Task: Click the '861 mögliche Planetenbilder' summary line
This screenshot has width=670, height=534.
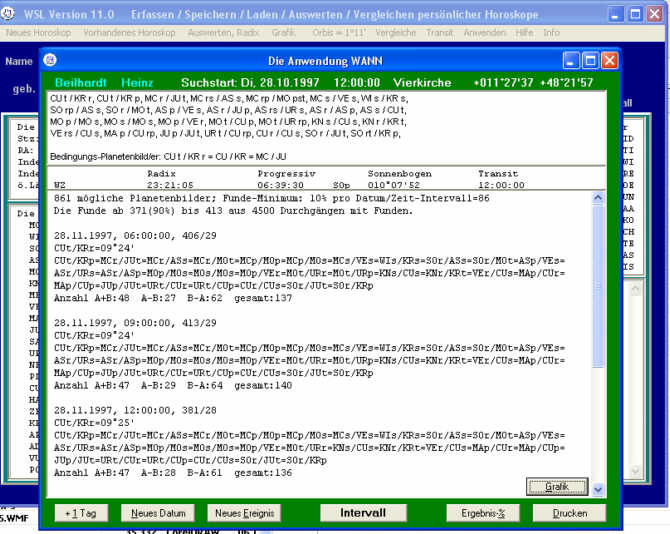Action: click(271, 198)
